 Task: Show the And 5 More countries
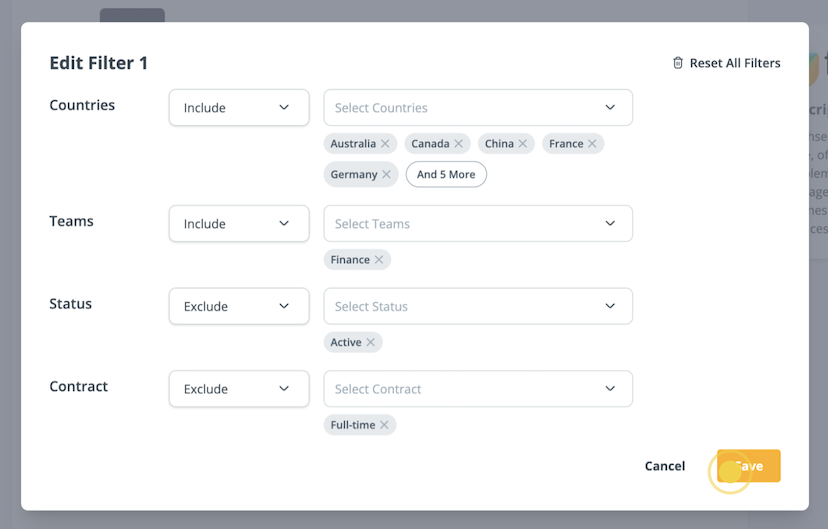click(446, 175)
